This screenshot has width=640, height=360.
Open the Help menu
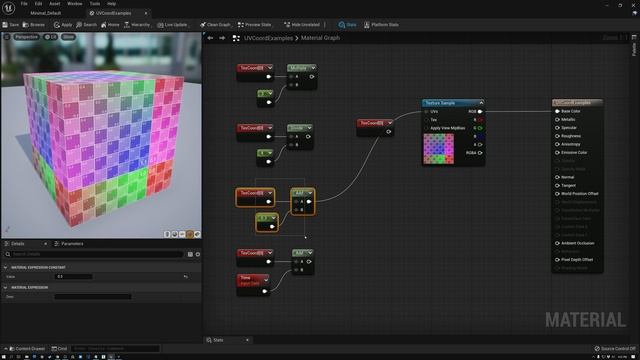pos(111,4)
